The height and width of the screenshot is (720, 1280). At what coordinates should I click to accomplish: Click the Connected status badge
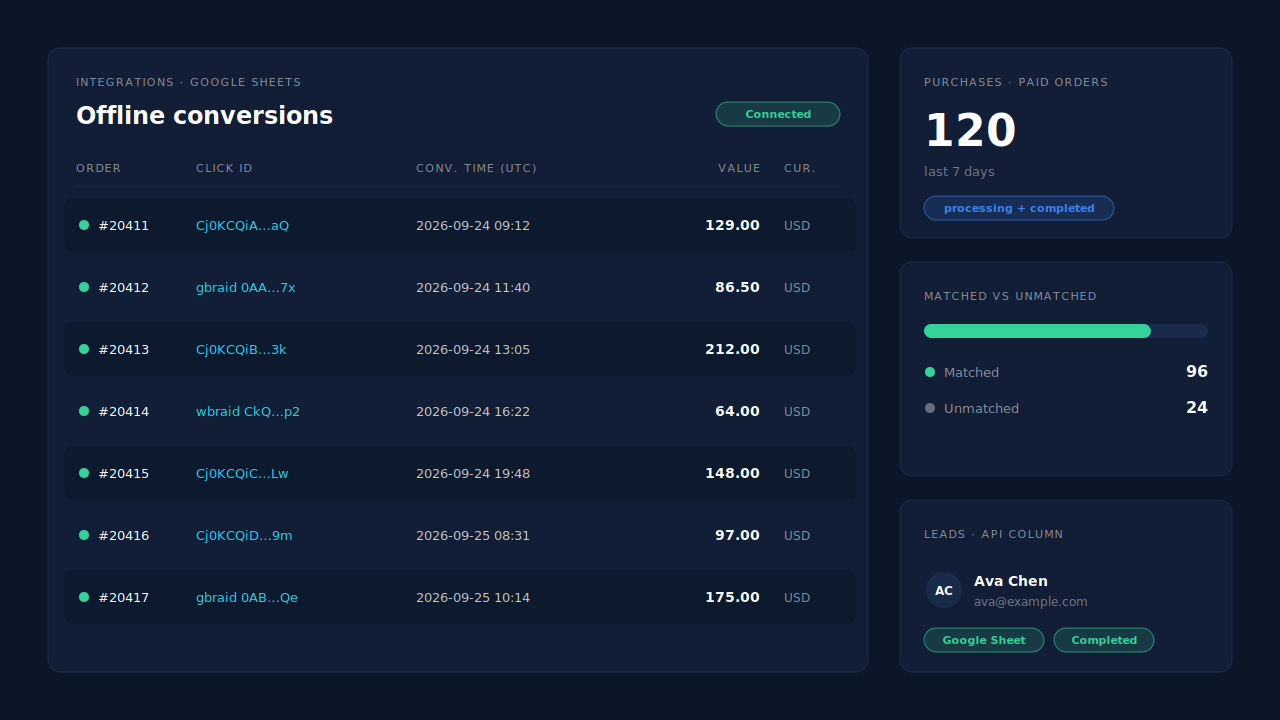pos(778,114)
